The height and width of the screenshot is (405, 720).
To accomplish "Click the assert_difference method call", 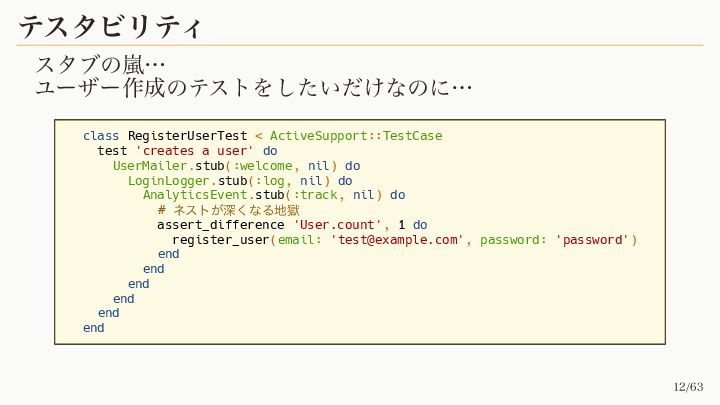I will coord(221,225).
